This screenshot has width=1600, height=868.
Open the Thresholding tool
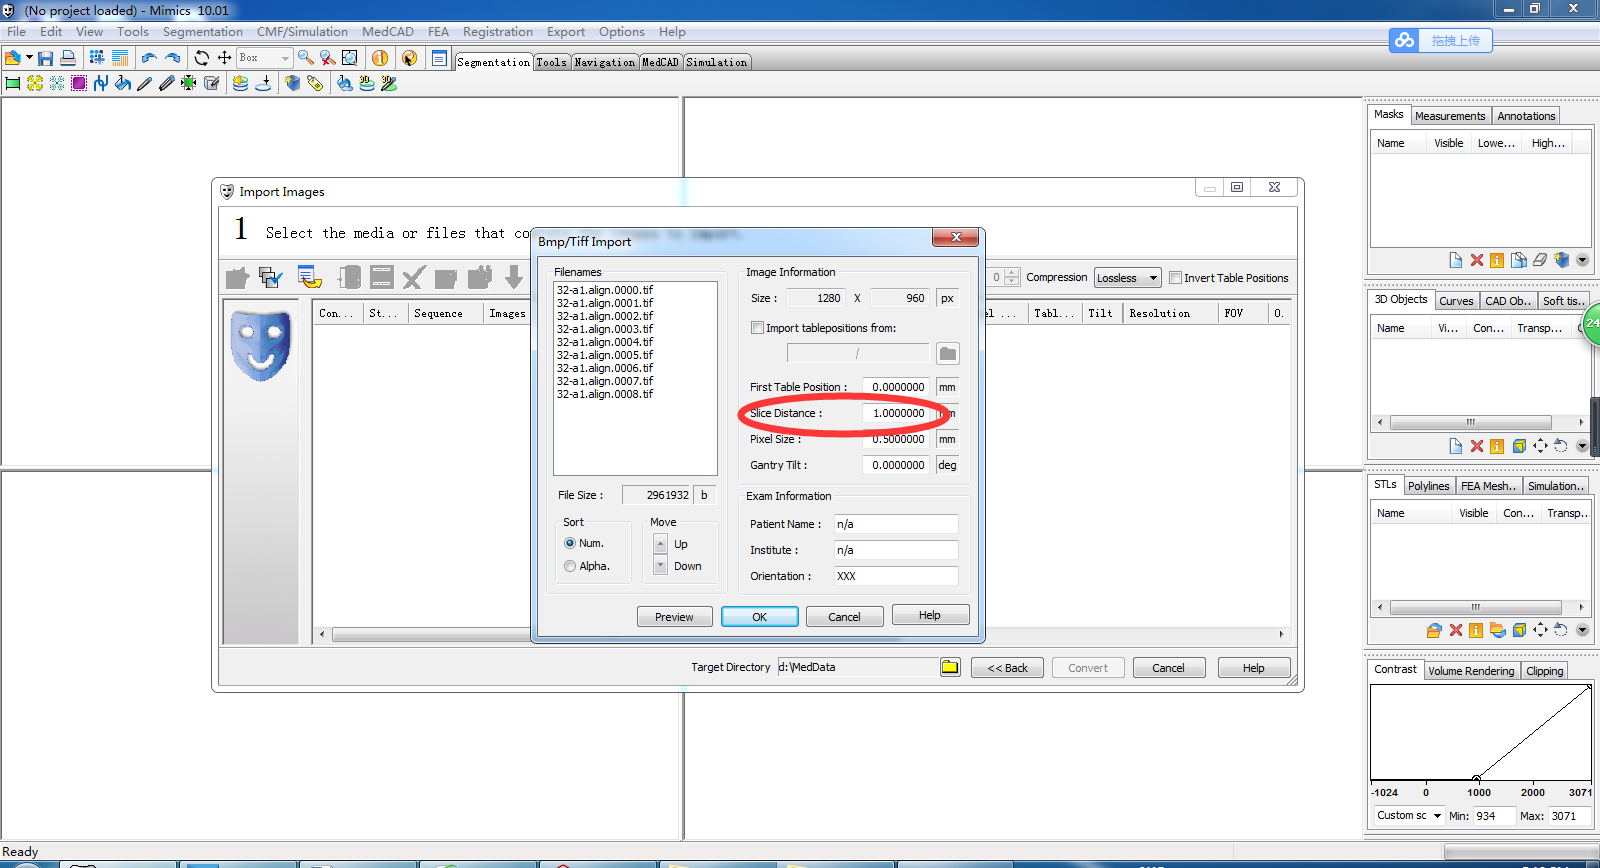13,83
